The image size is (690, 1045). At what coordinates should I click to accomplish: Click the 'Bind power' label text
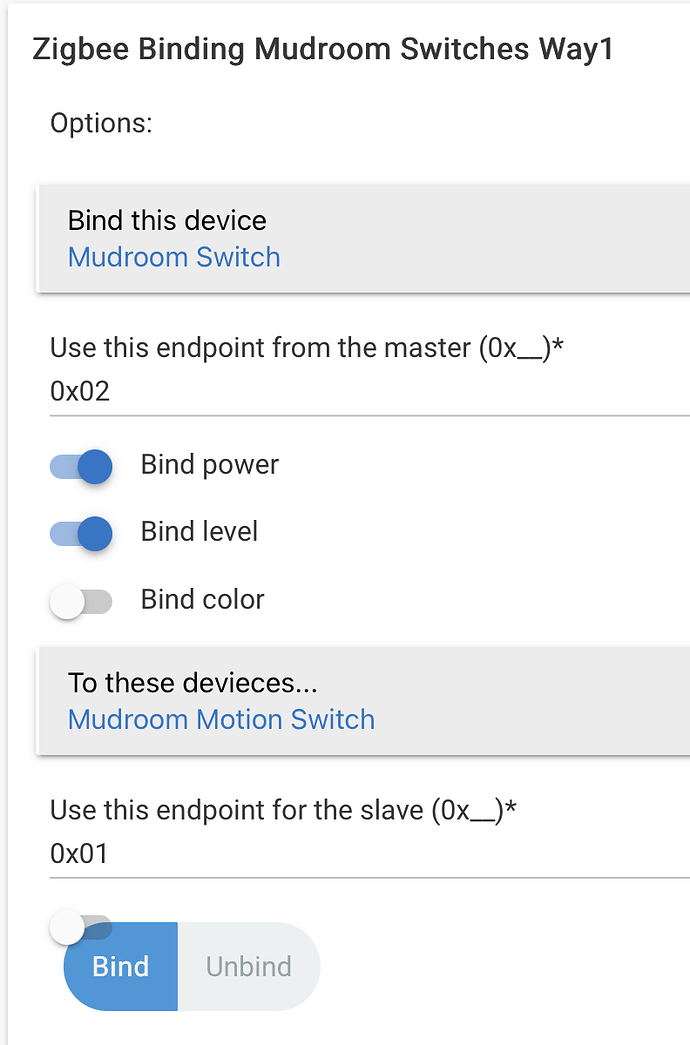click(210, 465)
